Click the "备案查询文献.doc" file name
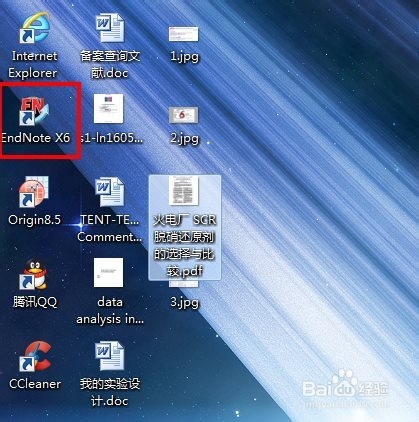The height and width of the screenshot is (422, 419). point(110,64)
